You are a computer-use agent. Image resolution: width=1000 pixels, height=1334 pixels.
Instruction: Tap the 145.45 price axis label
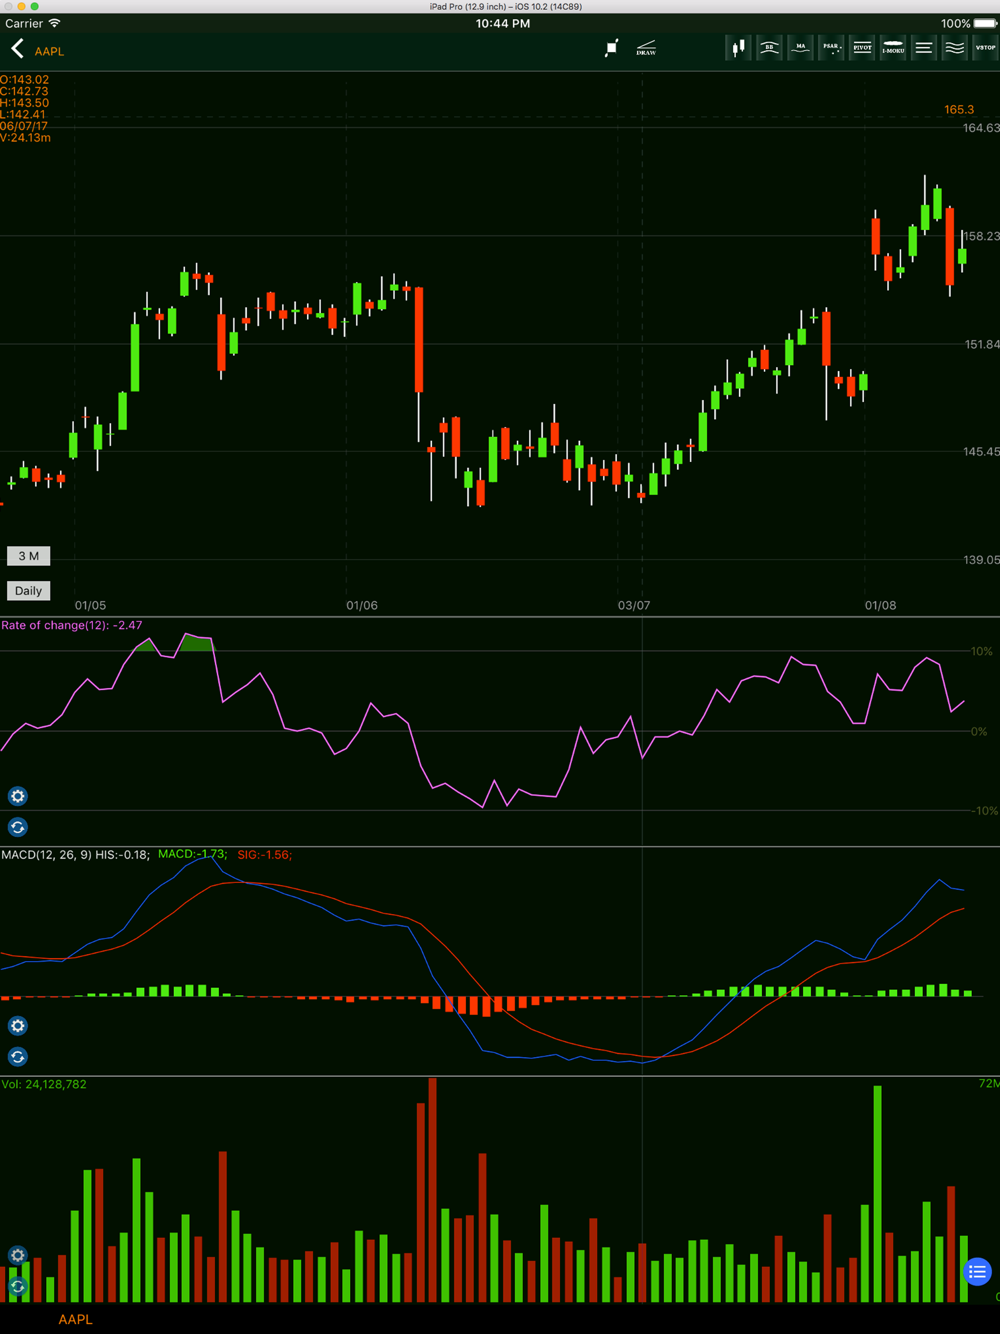pos(981,452)
